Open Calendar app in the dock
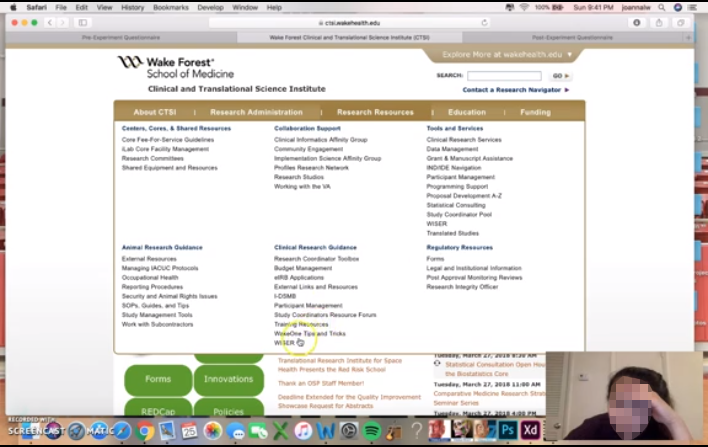 (190, 431)
